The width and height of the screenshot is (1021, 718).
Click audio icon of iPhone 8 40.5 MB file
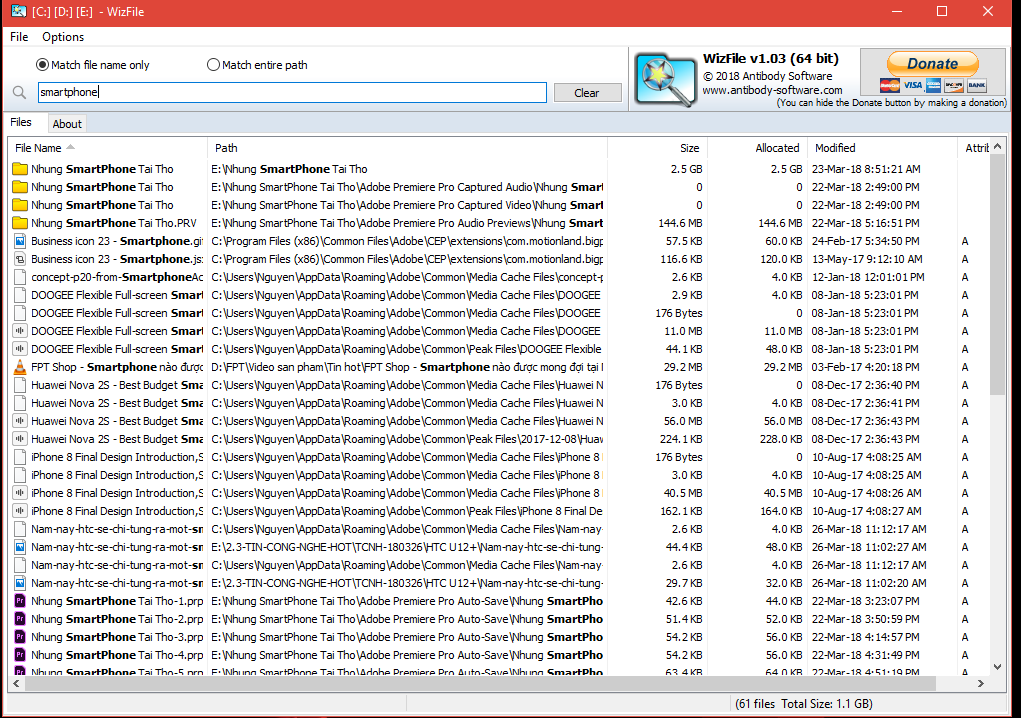pos(20,493)
